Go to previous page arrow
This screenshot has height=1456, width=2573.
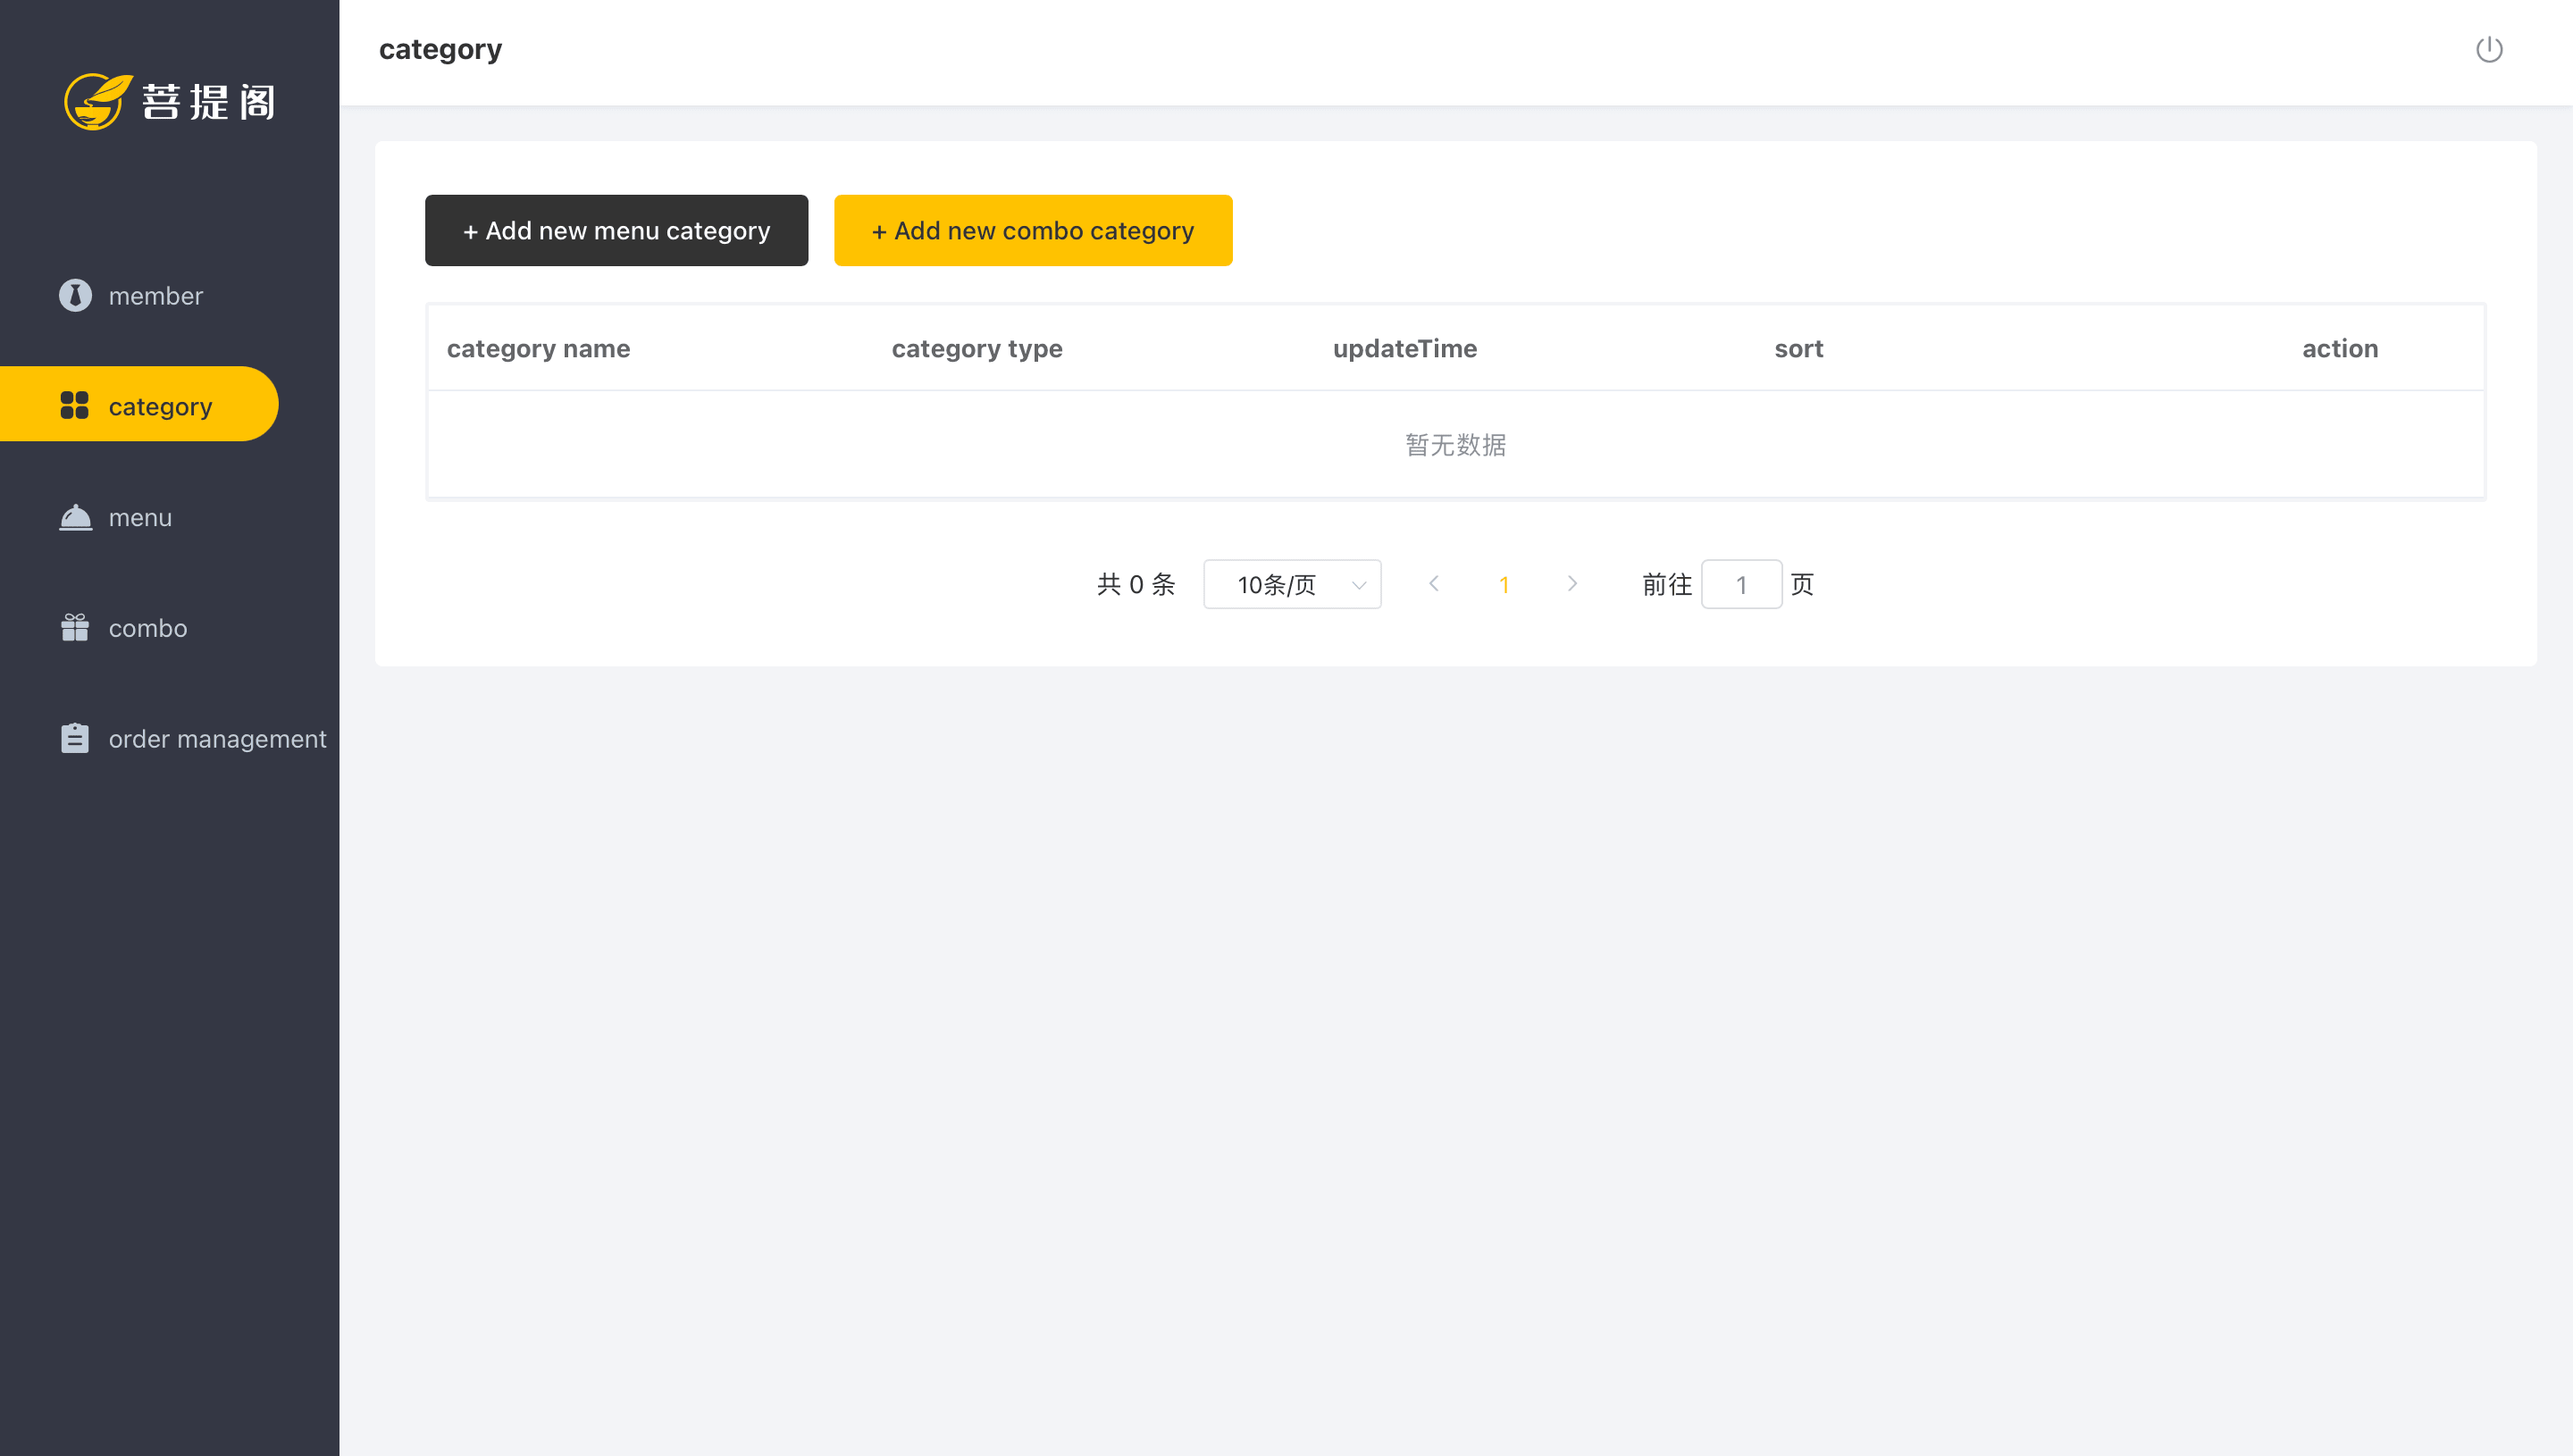tap(1434, 584)
